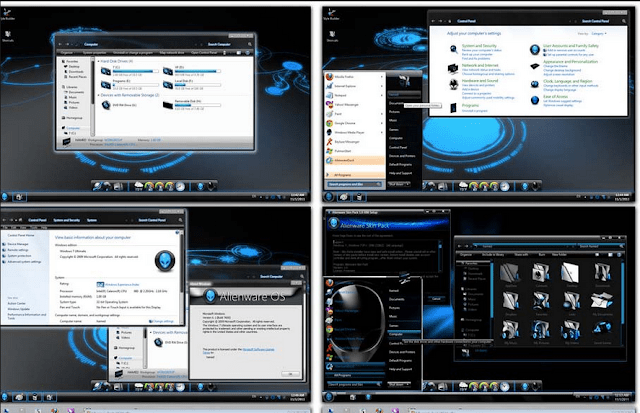Select Downloads in the white Computer window sidebar

pos(76,71)
